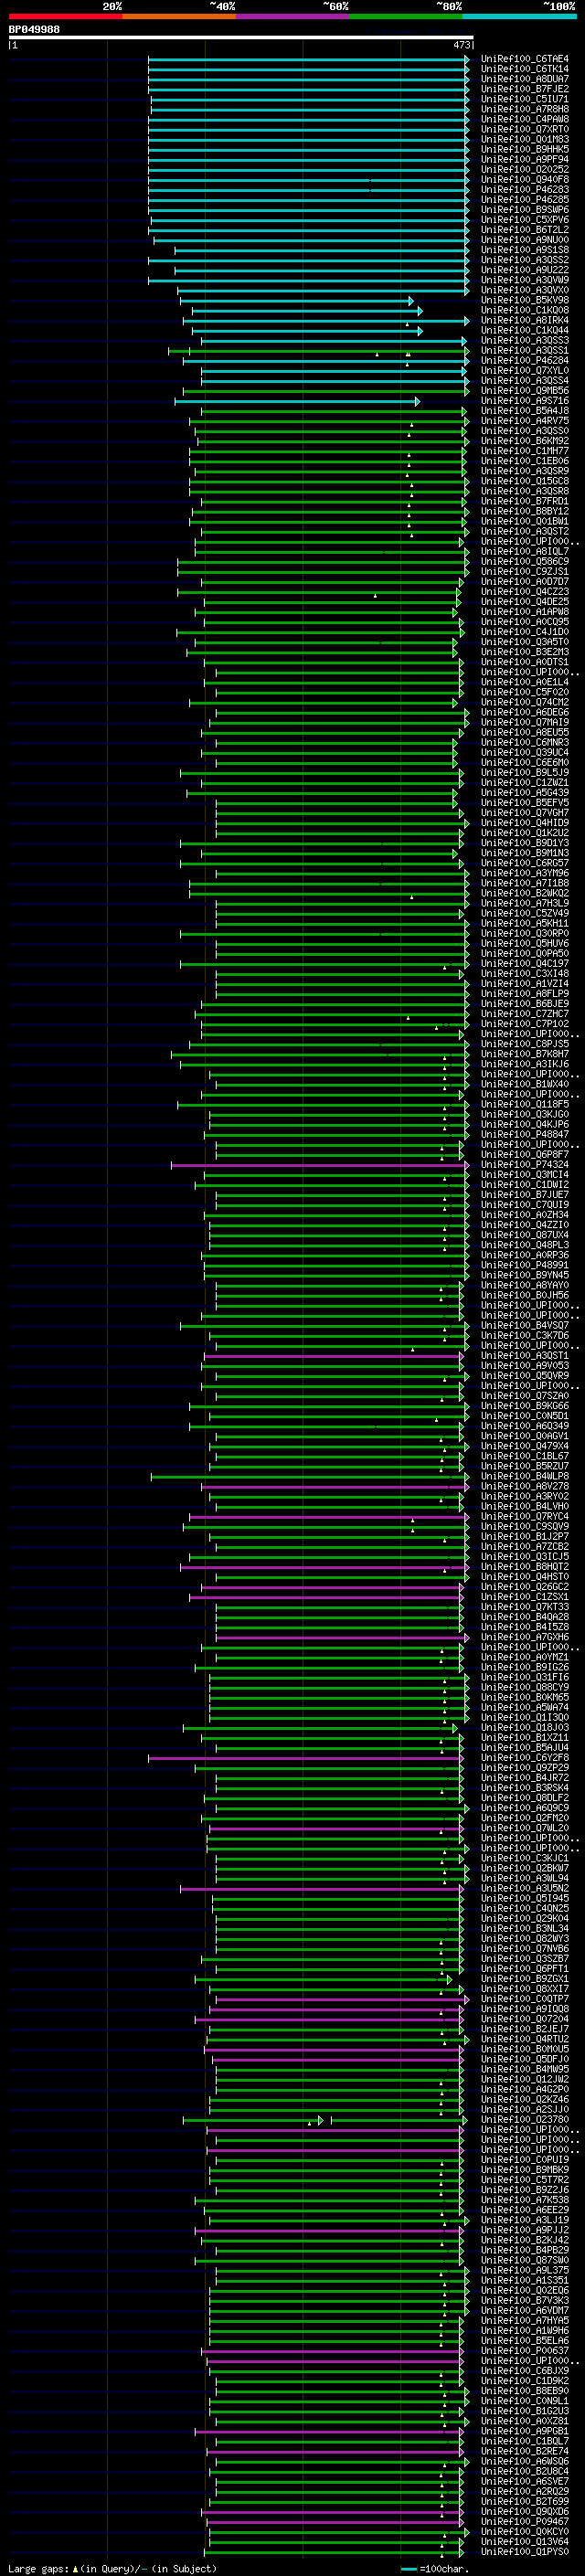Select hit label UniRef100_B9SWP6
This screenshot has height=2576, width=585.
525,209
